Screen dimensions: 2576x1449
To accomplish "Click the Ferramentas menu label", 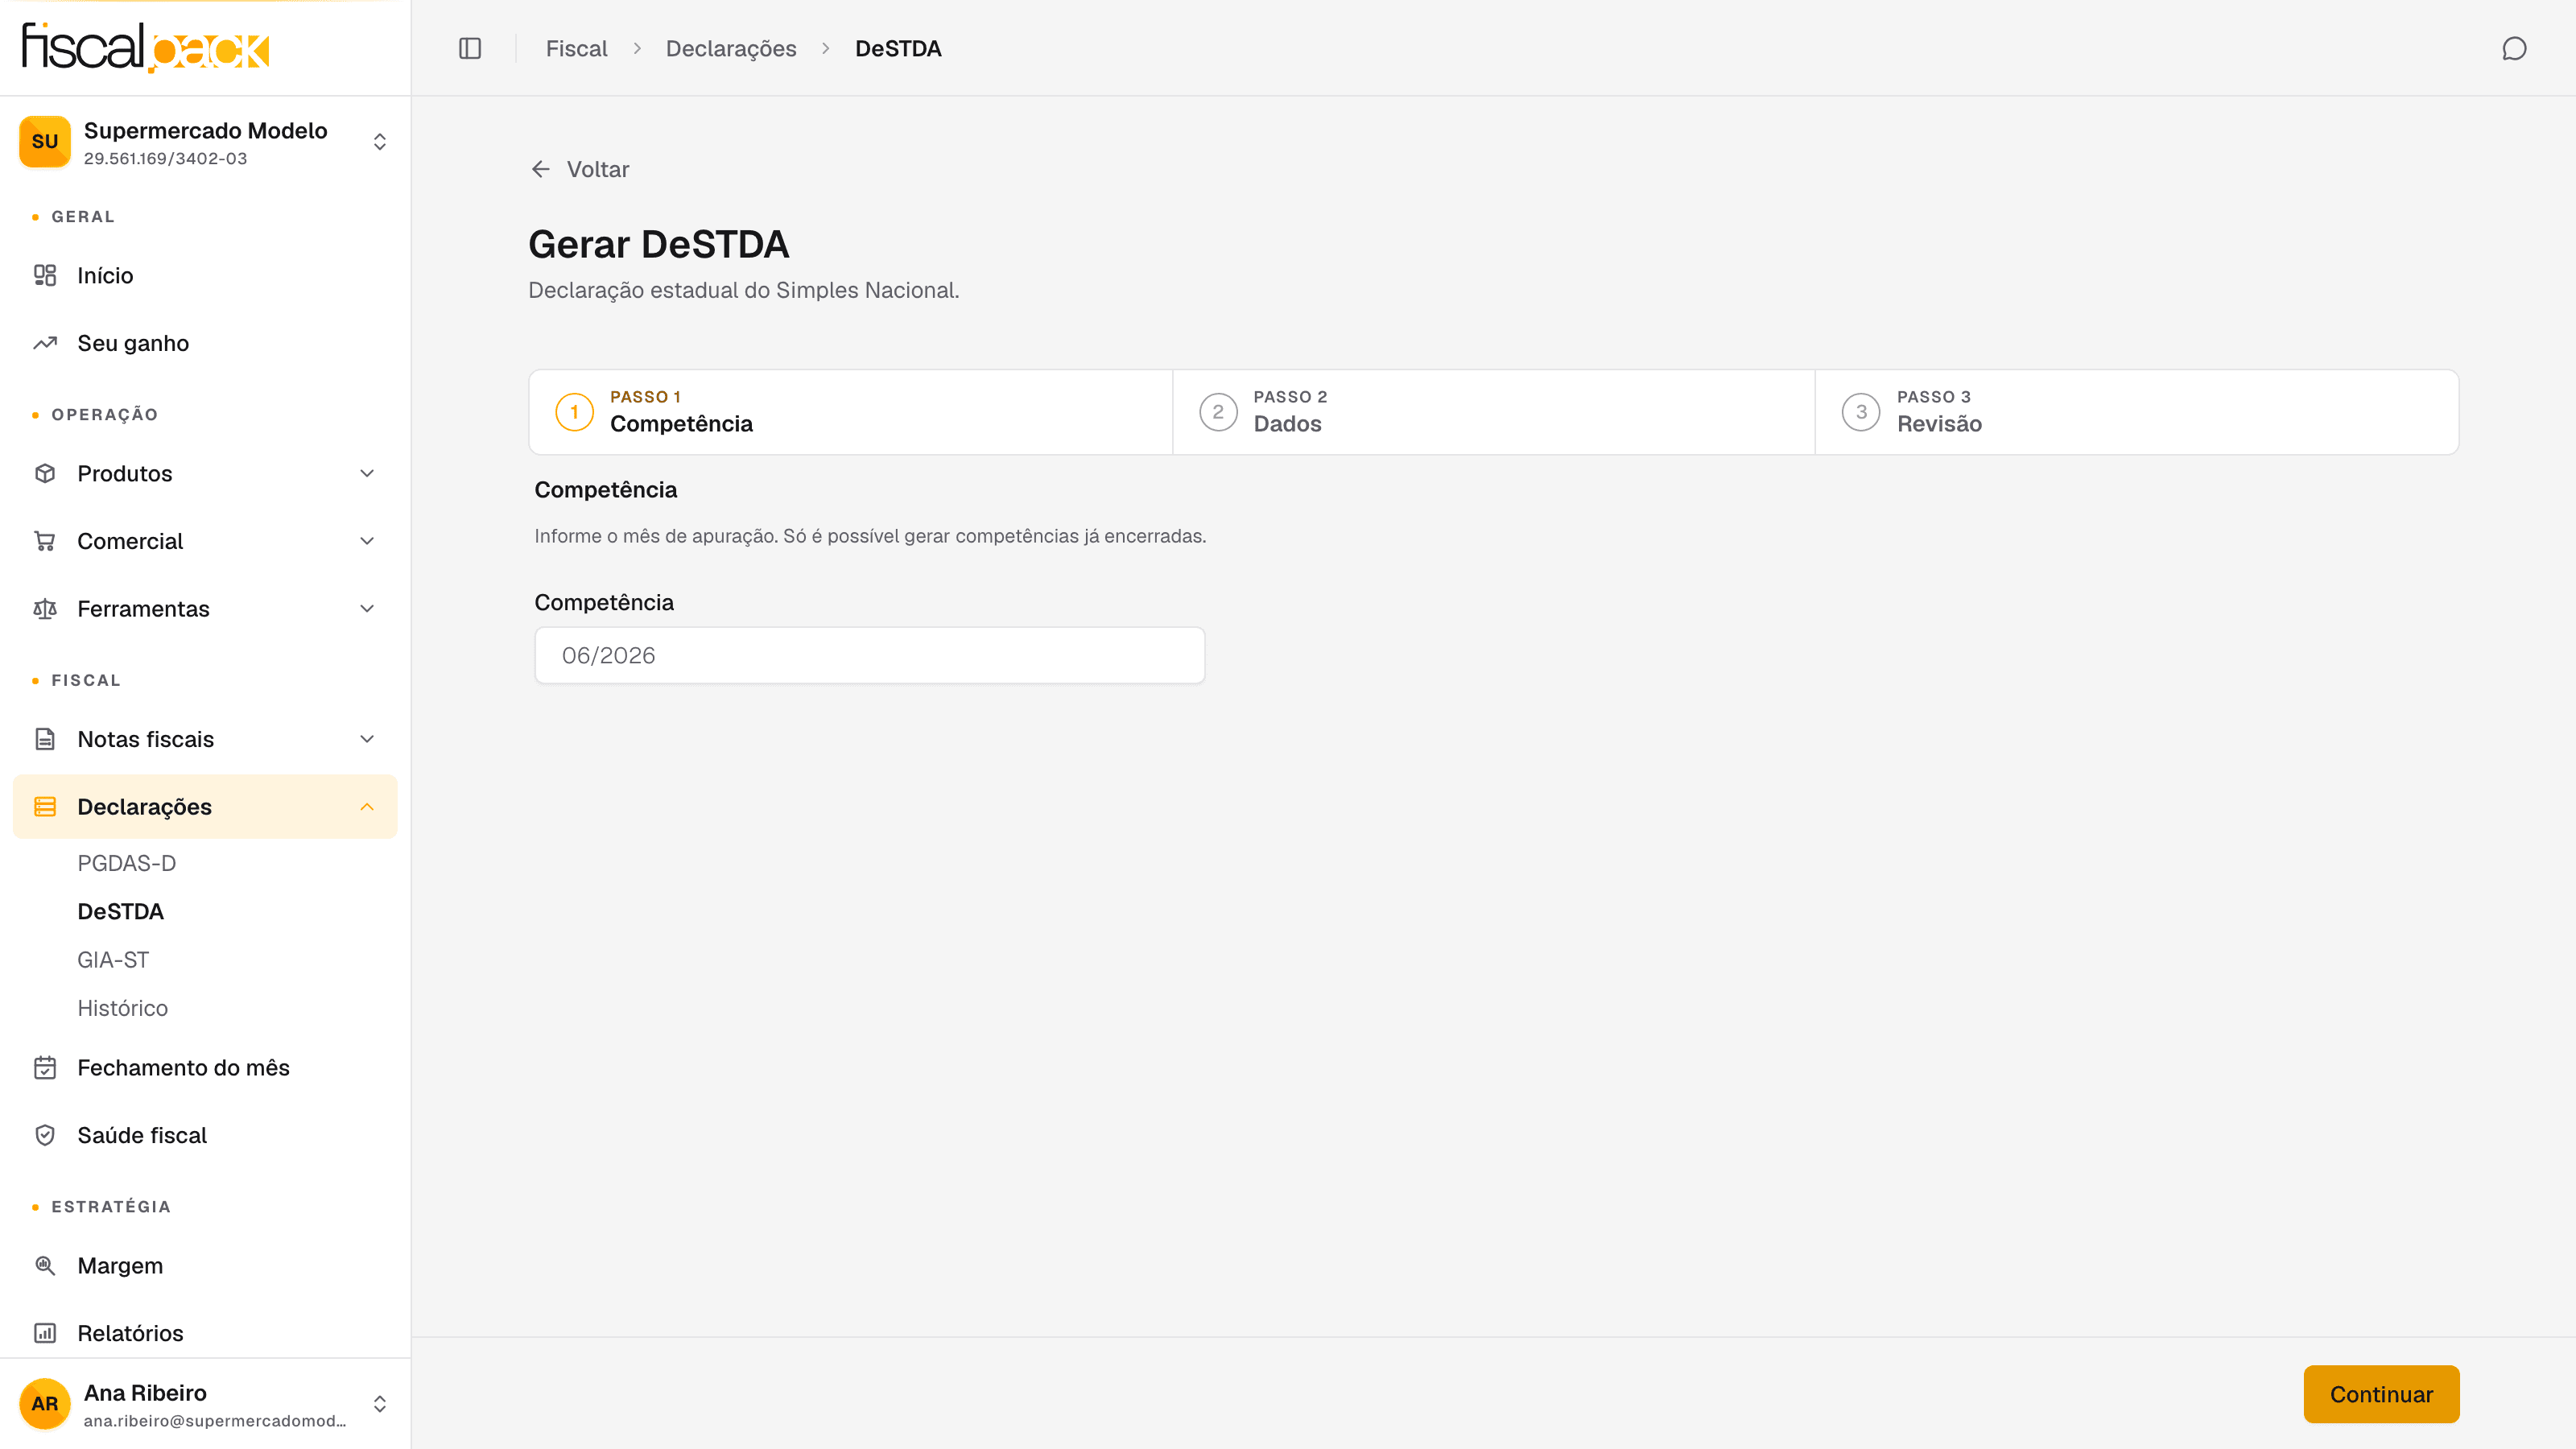I will coord(143,609).
